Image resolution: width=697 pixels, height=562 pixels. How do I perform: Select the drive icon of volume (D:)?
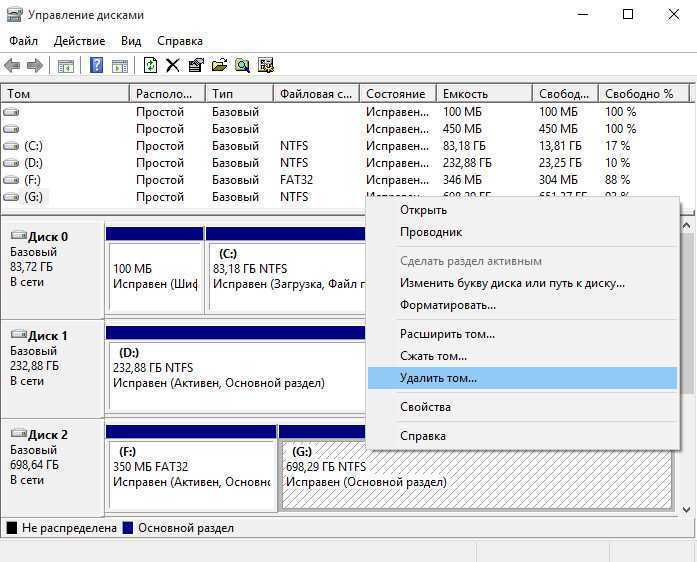[11, 163]
